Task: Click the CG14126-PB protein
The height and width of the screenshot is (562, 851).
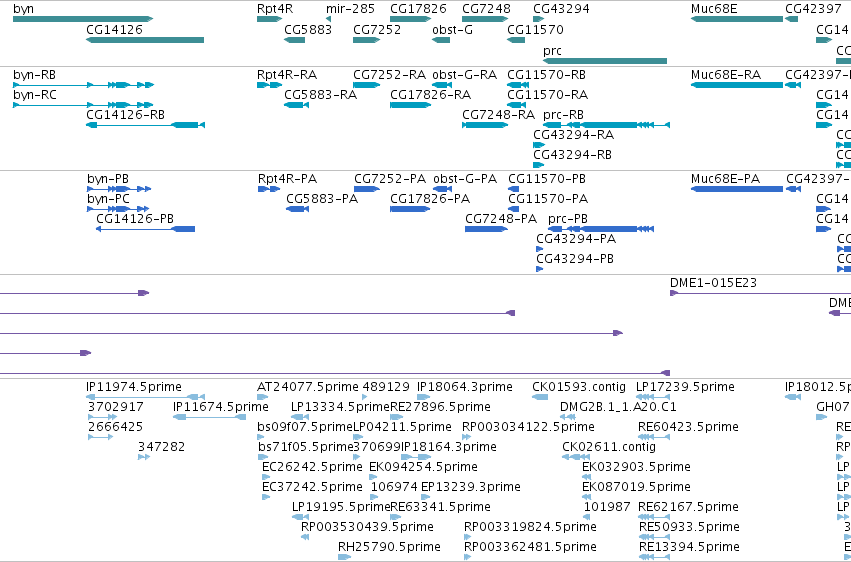Action: pyautogui.click(x=145, y=229)
